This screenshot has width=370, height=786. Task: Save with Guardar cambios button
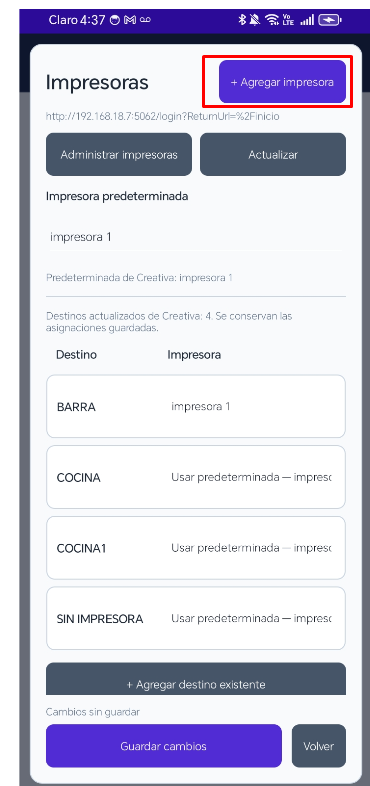(x=163, y=746)
